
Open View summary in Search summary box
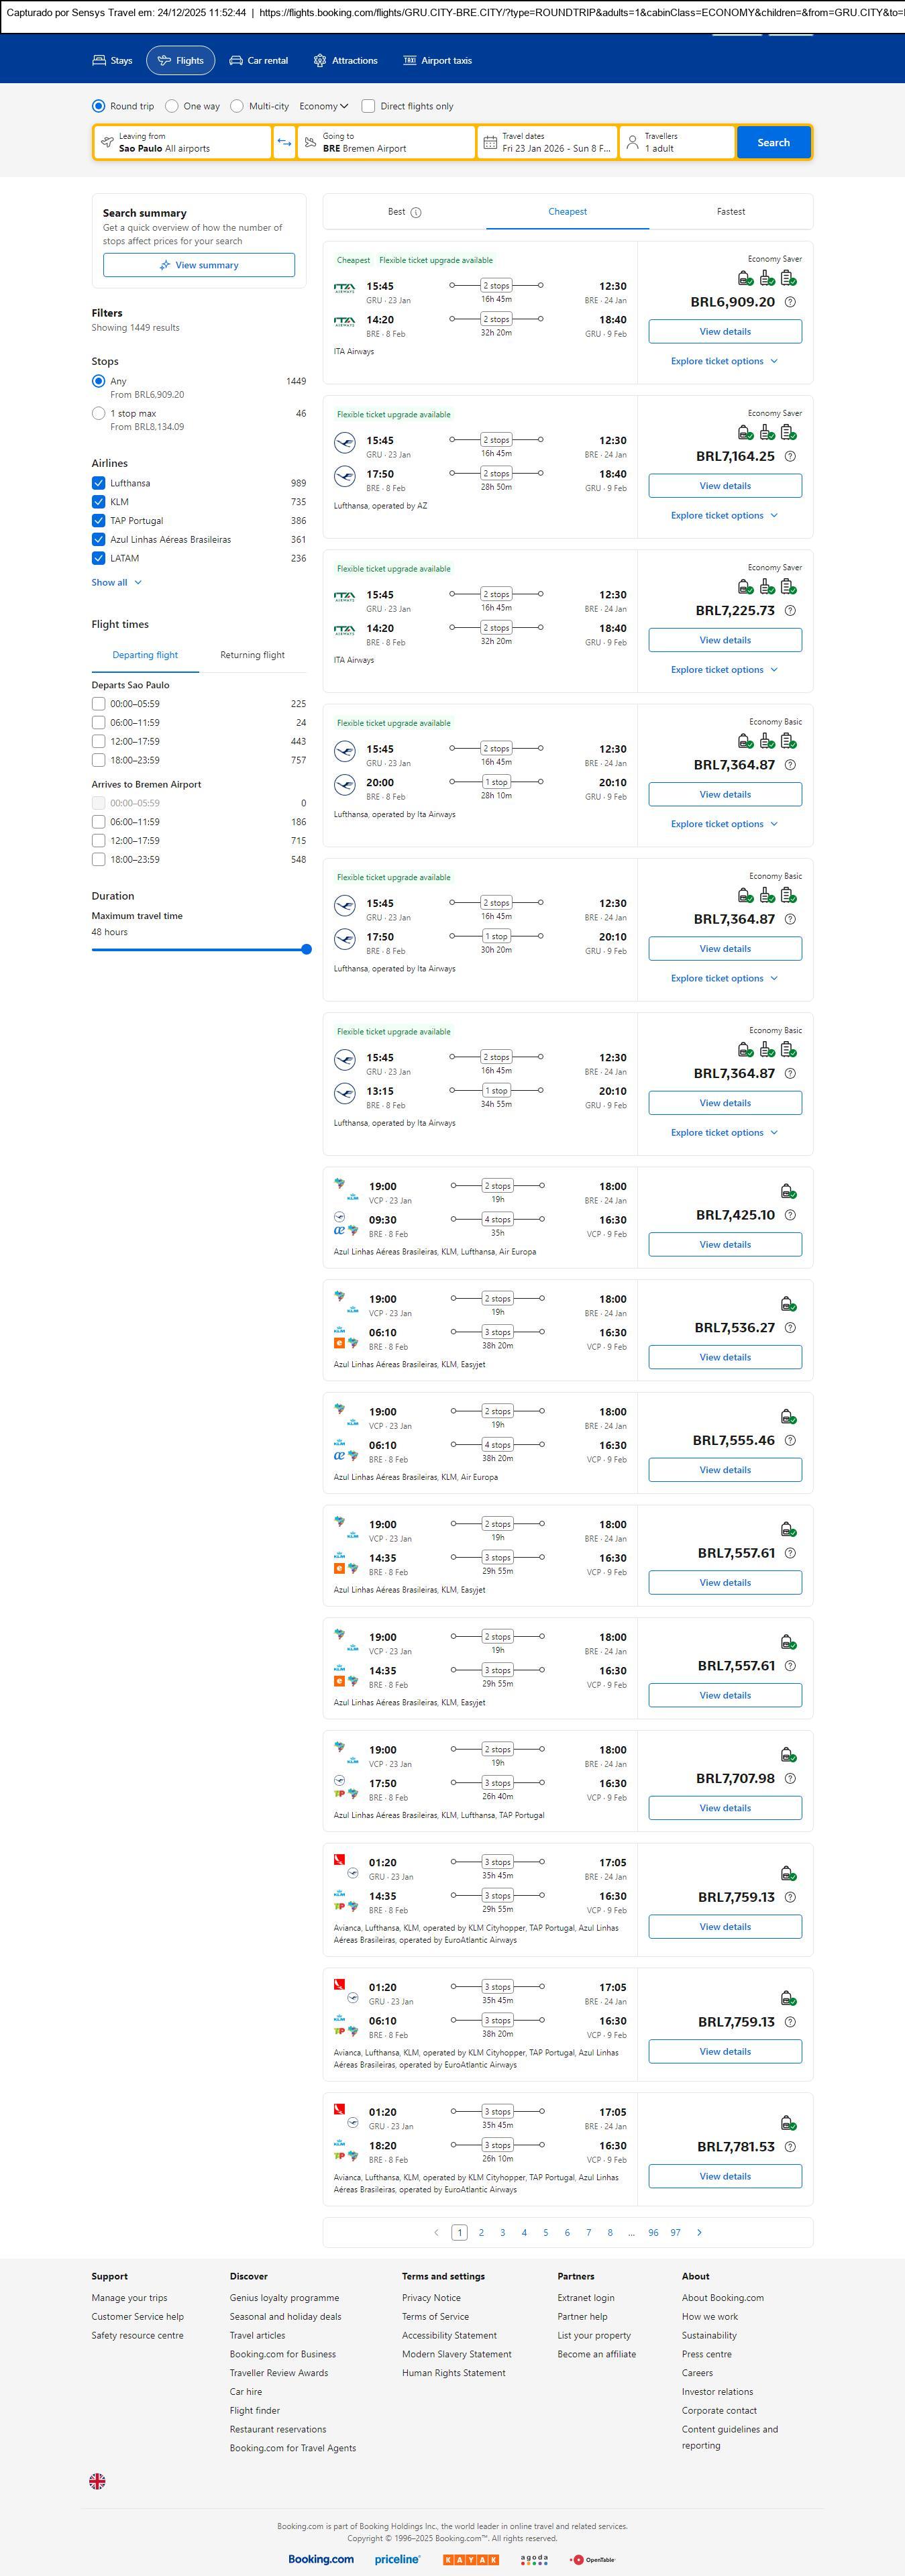pyautogui.click(x=198, y=265)
